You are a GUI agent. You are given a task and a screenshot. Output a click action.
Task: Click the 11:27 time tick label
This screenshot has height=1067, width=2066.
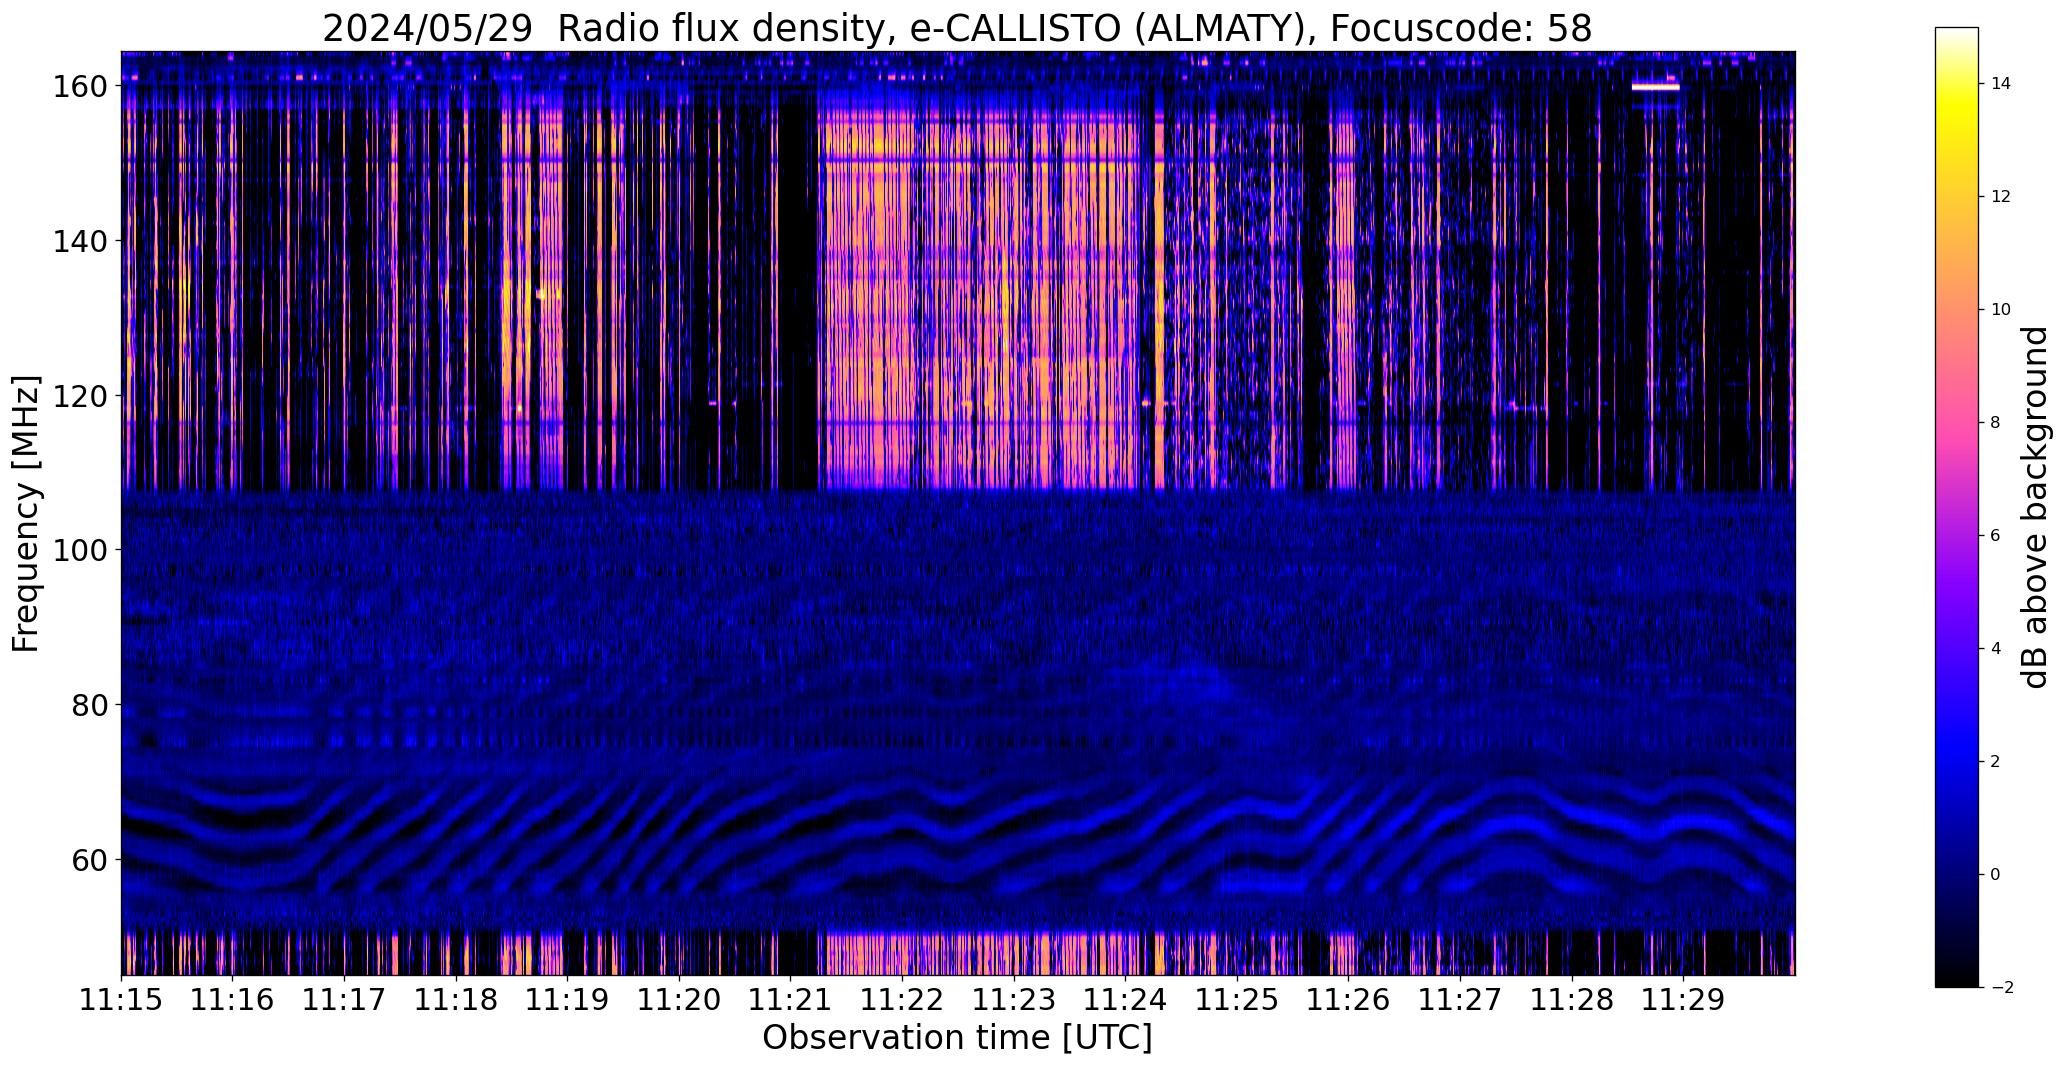pyautogui.click(x=1460, y=999)
